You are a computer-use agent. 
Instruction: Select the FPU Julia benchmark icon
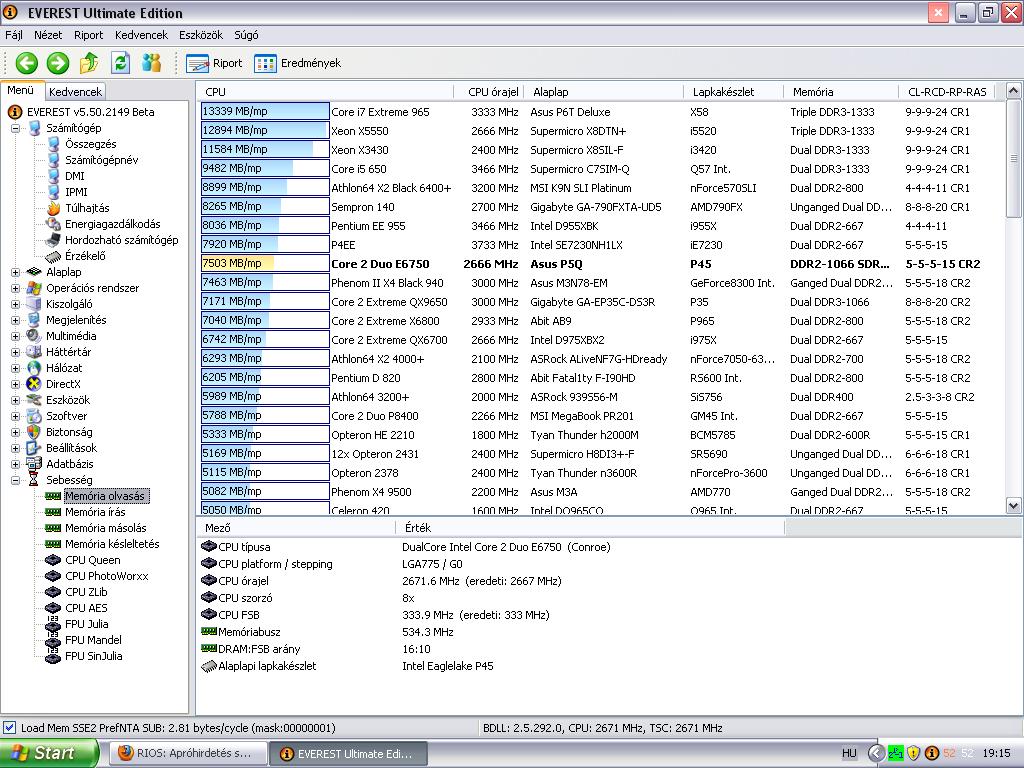pyautogui.click(x=54, y=624)
